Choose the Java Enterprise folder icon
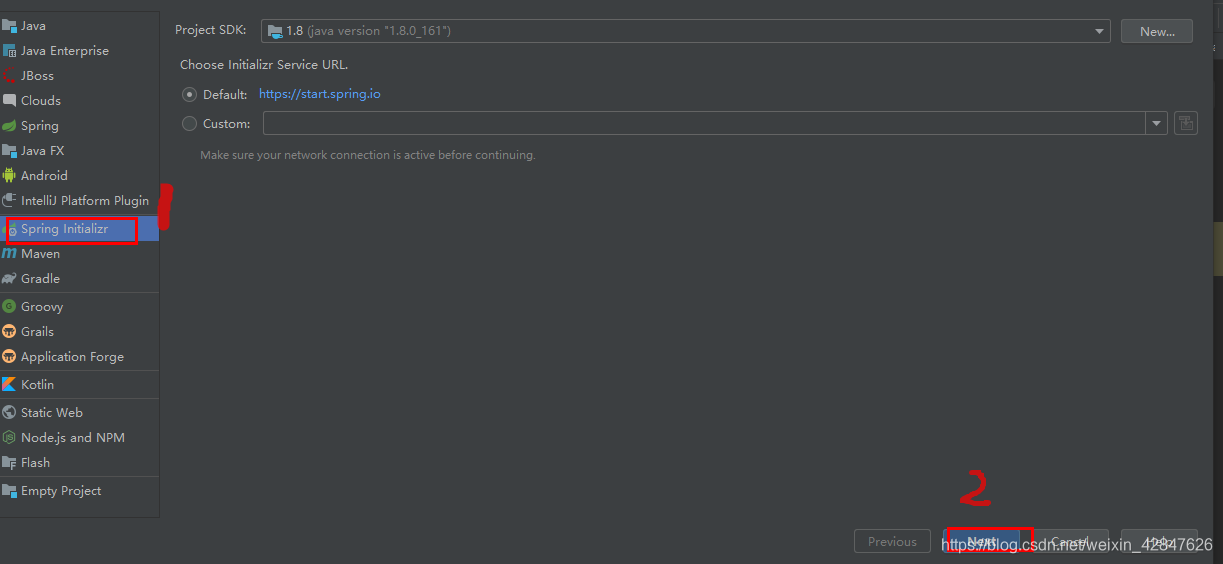 [9, 51]
